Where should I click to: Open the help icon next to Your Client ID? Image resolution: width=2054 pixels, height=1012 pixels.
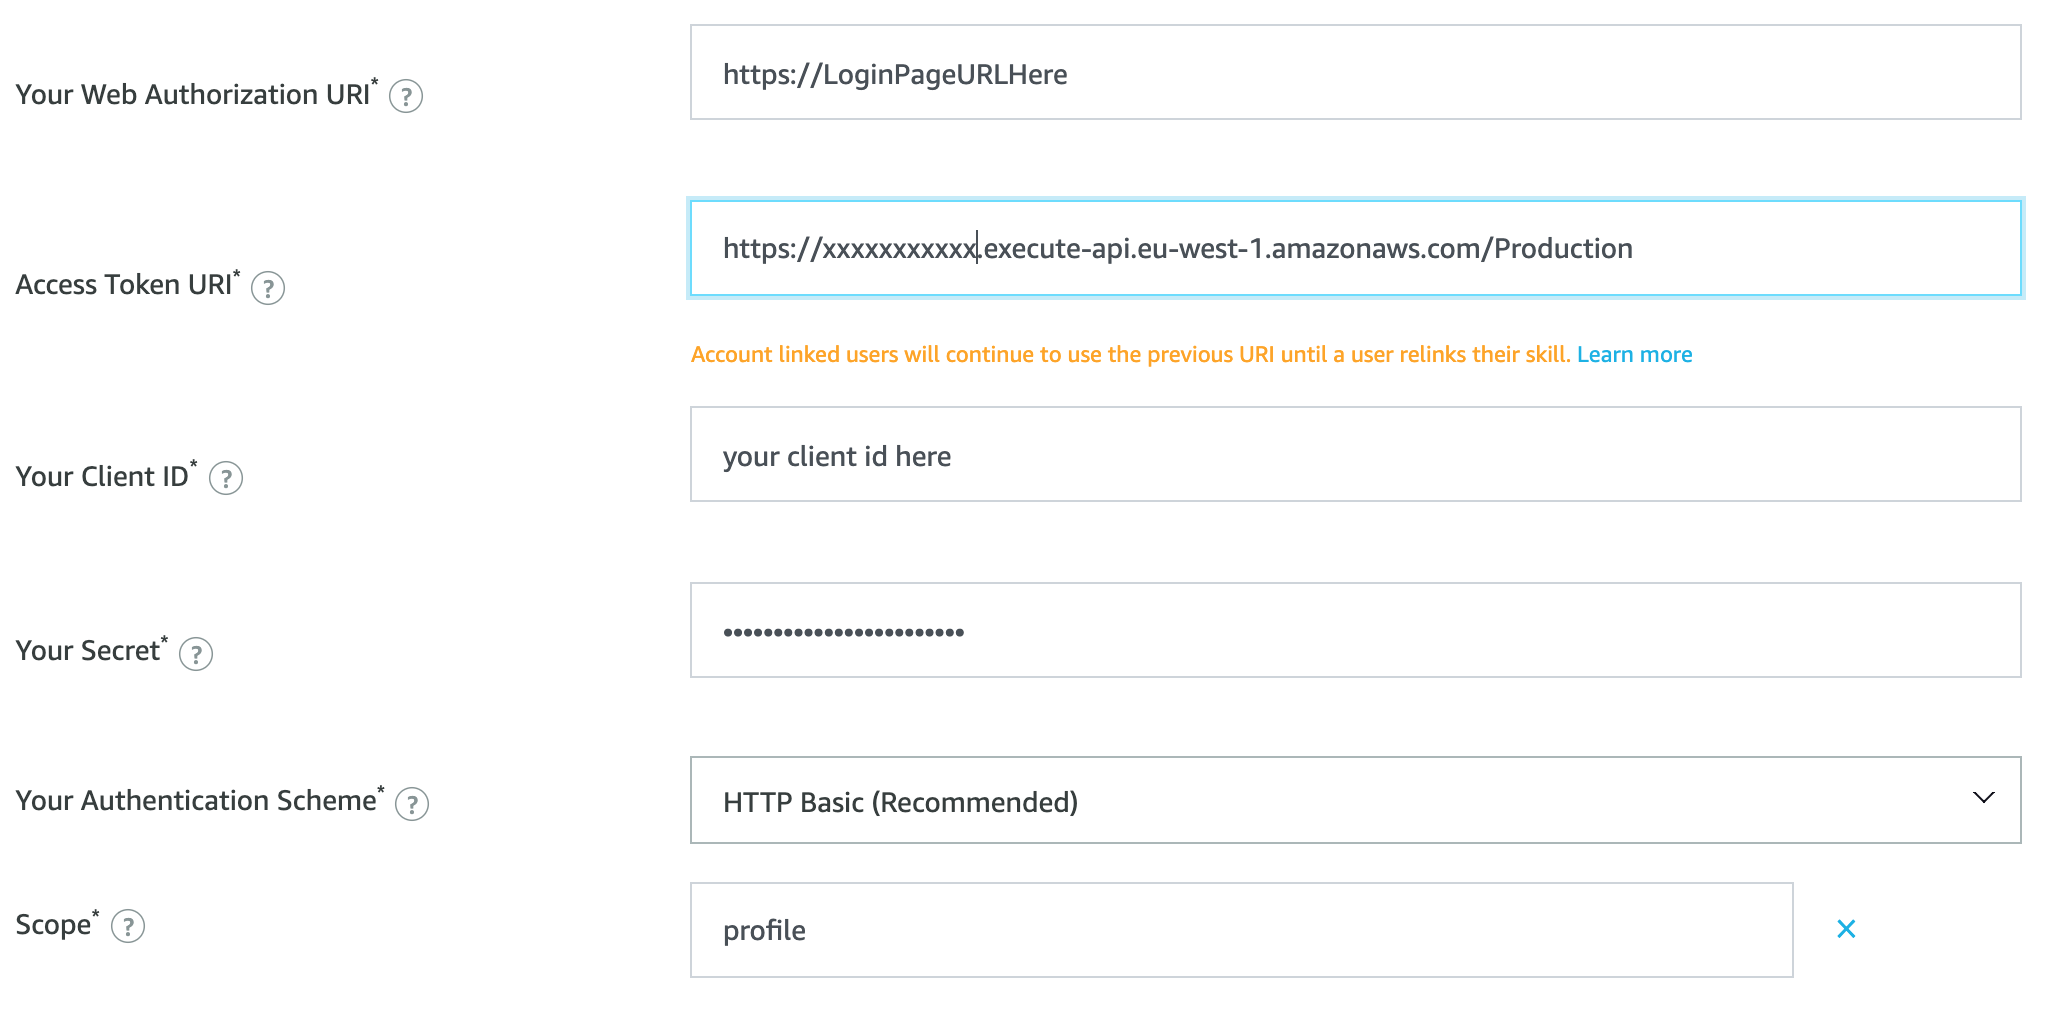pyautogui.click(x=226, y=478)
